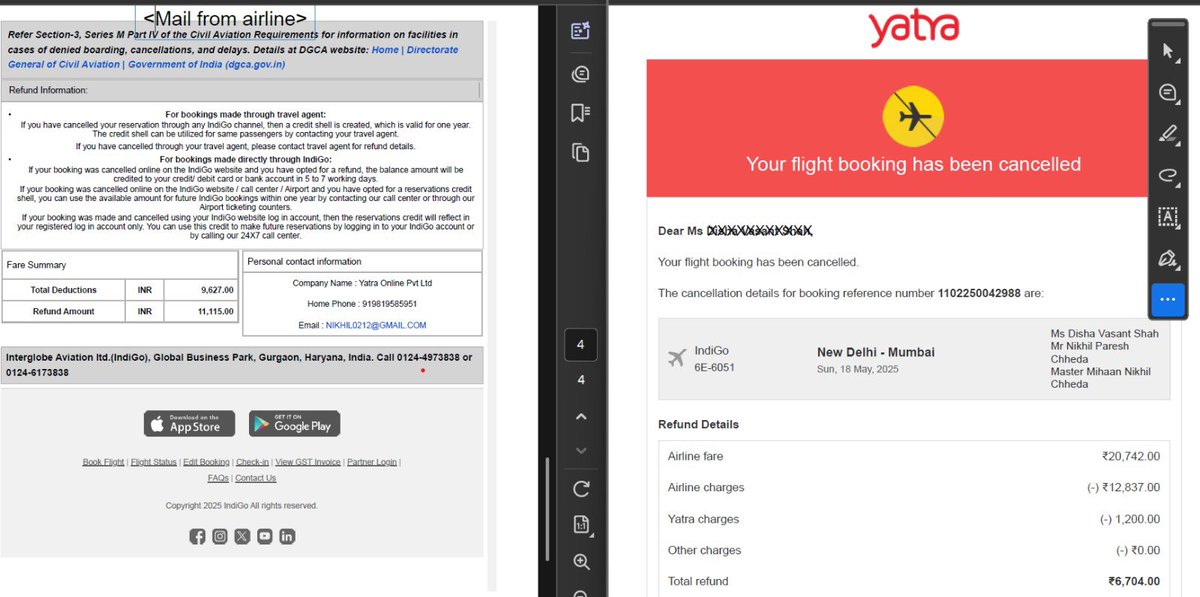Open the Check-in link
Image resolution: width=1200 pixels, height=597 pixels.
pos(252,462)
